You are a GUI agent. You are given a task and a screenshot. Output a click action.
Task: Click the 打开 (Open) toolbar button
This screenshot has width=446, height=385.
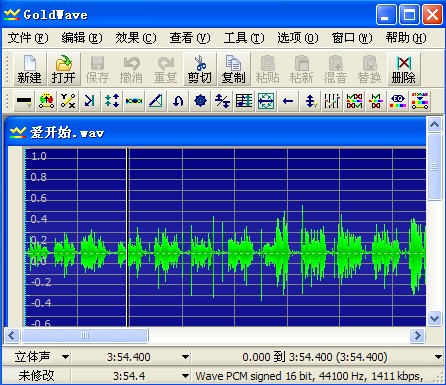coord(63,69)
